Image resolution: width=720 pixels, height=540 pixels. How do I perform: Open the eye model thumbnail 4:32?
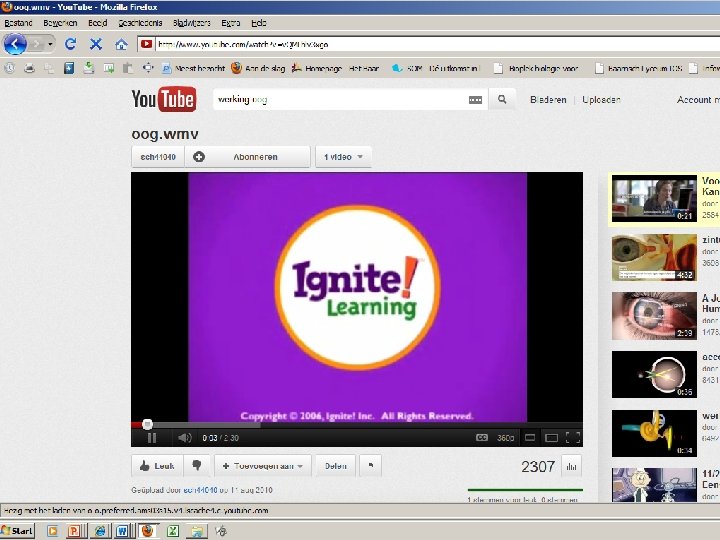tap(654, 257)
